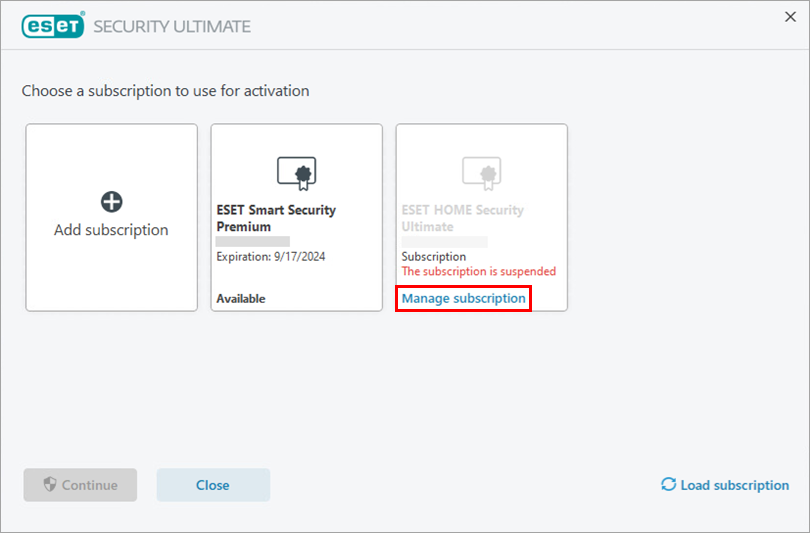Click 'The subscription is suspended' message
The width and height of the screenshot is (810, 533).
pos(479,271)
